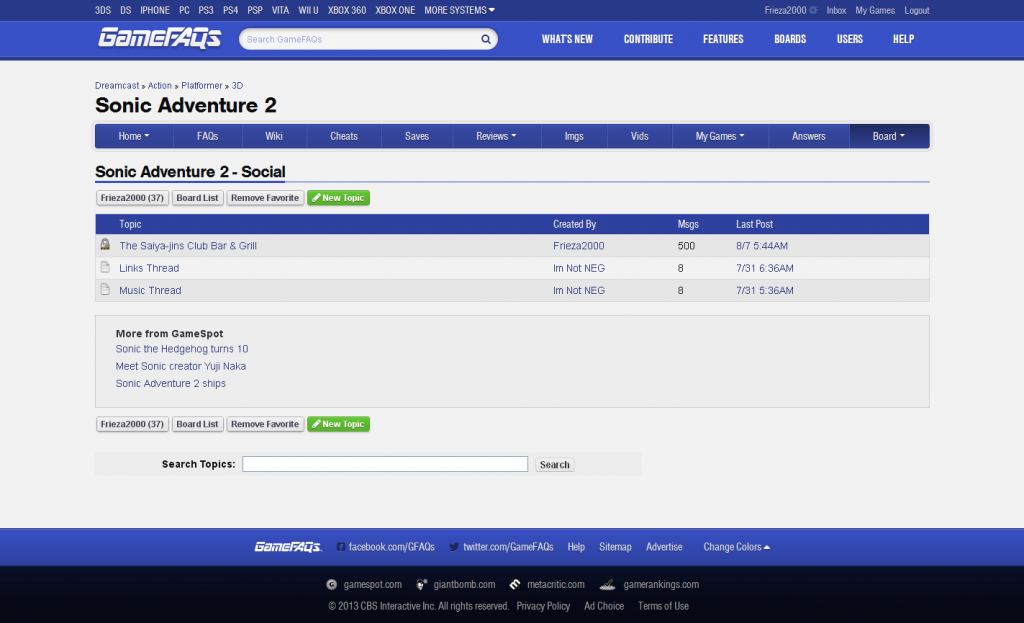Click the GameFAQs logo in the footer
The width and height of the screenshot is (1024, 623).
(x=288, y=547)
